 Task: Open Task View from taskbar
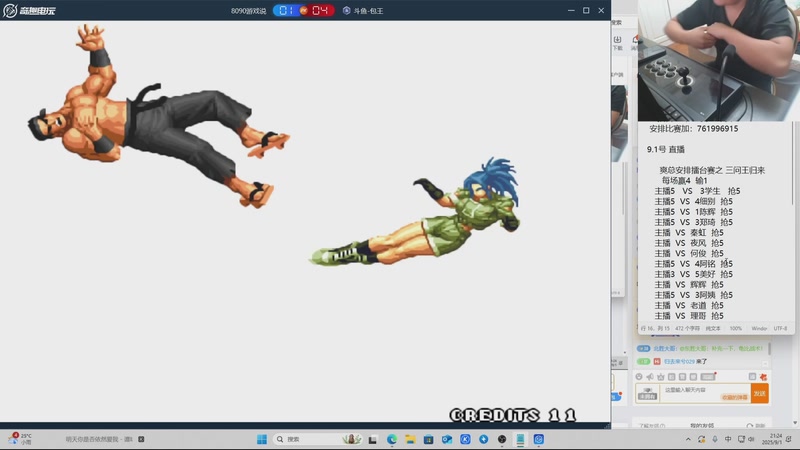click(373, 439)
